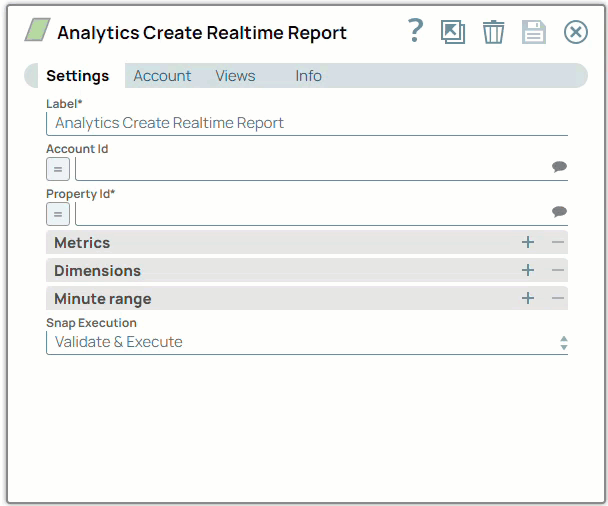Click the export/pop-out window icon
Viewport: 608px width, 506px height.
pos(453,32)
